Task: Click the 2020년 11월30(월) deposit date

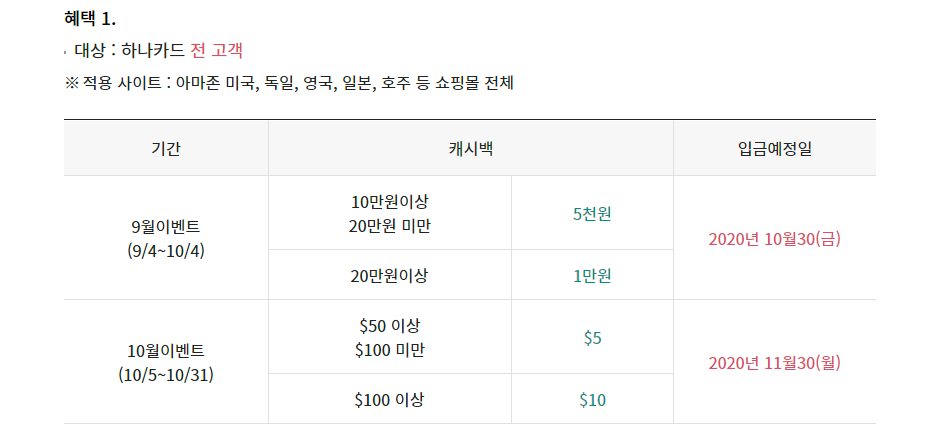Action: tap(774, 363)
